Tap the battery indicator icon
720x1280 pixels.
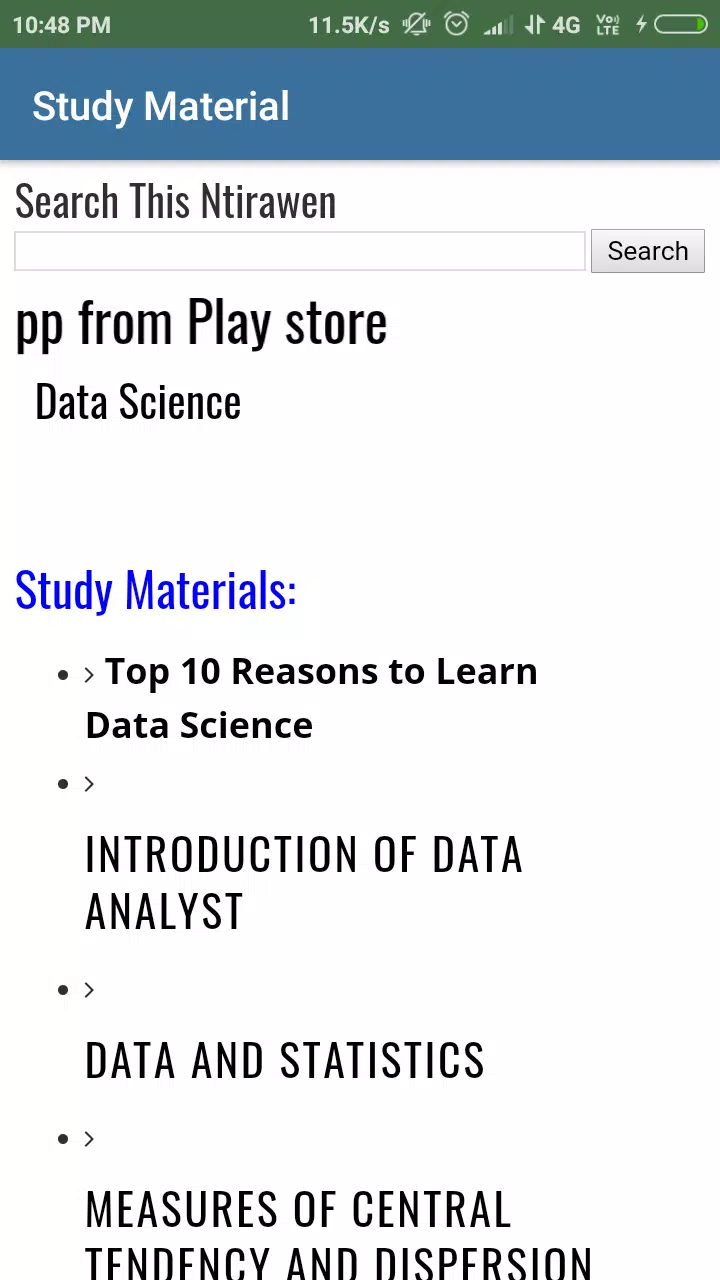(x=682, y=25)
